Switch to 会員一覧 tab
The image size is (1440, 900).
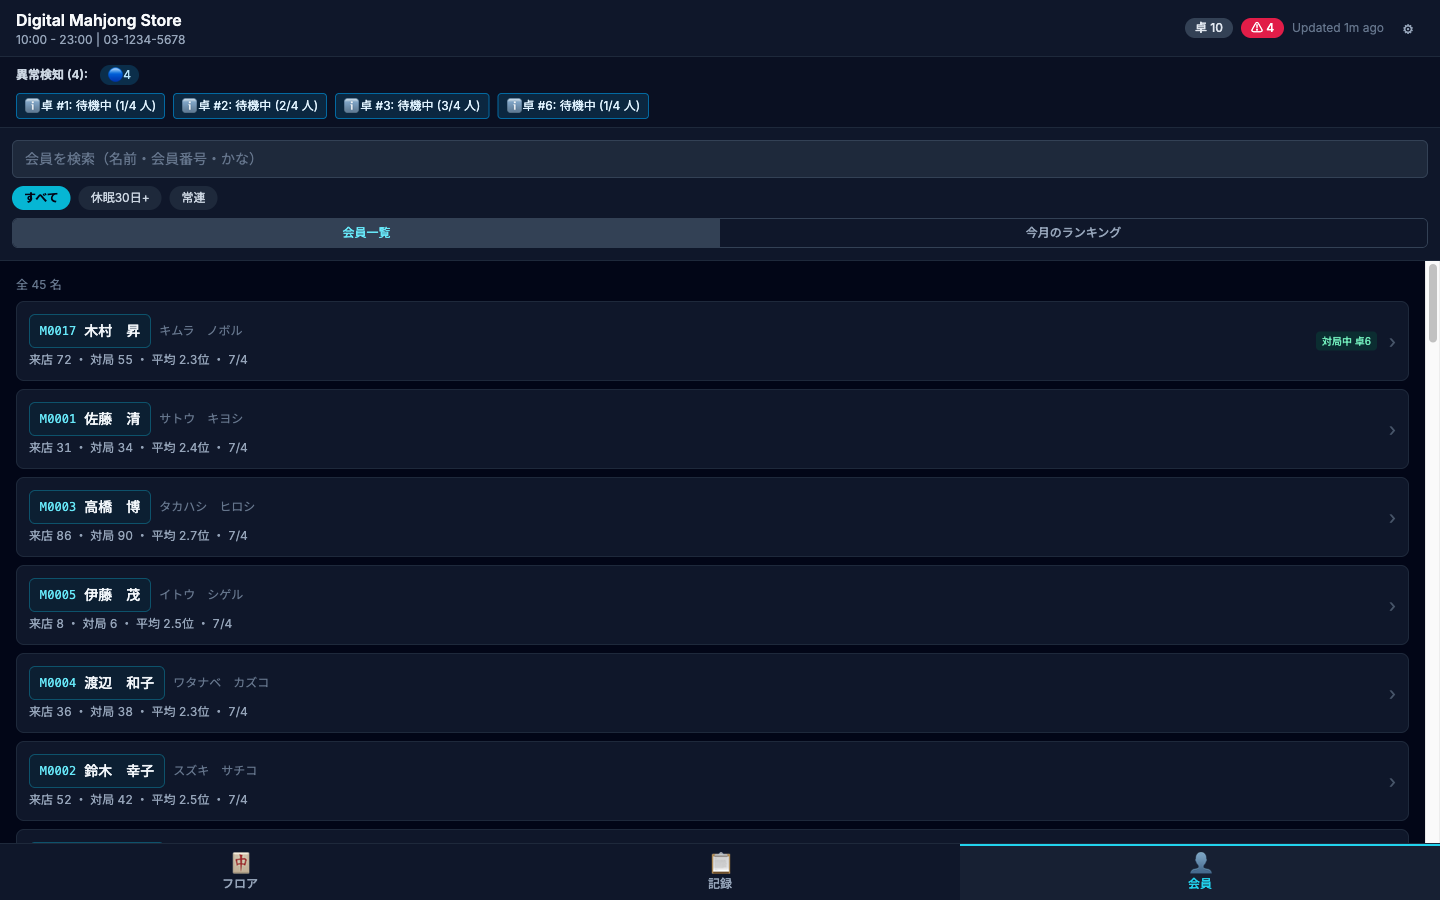coord(366,233)
